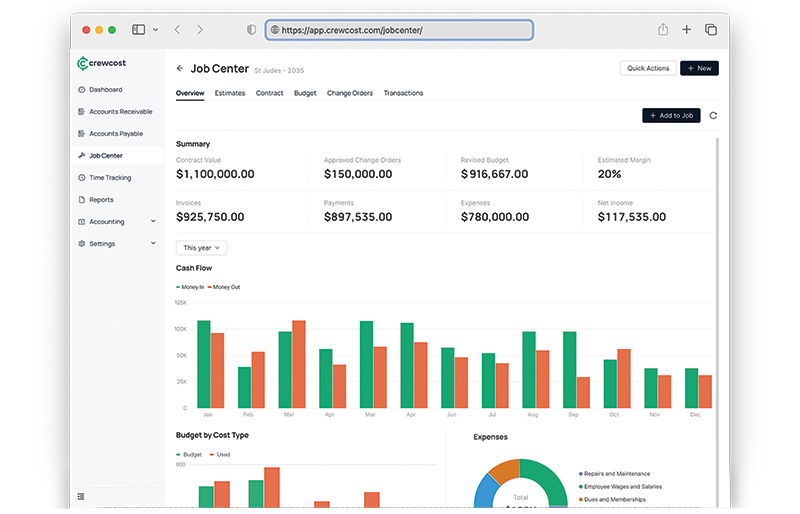Open a new browser tab with plus icon
This screenshot has width=800, height=514.
[x=686, y=29]
